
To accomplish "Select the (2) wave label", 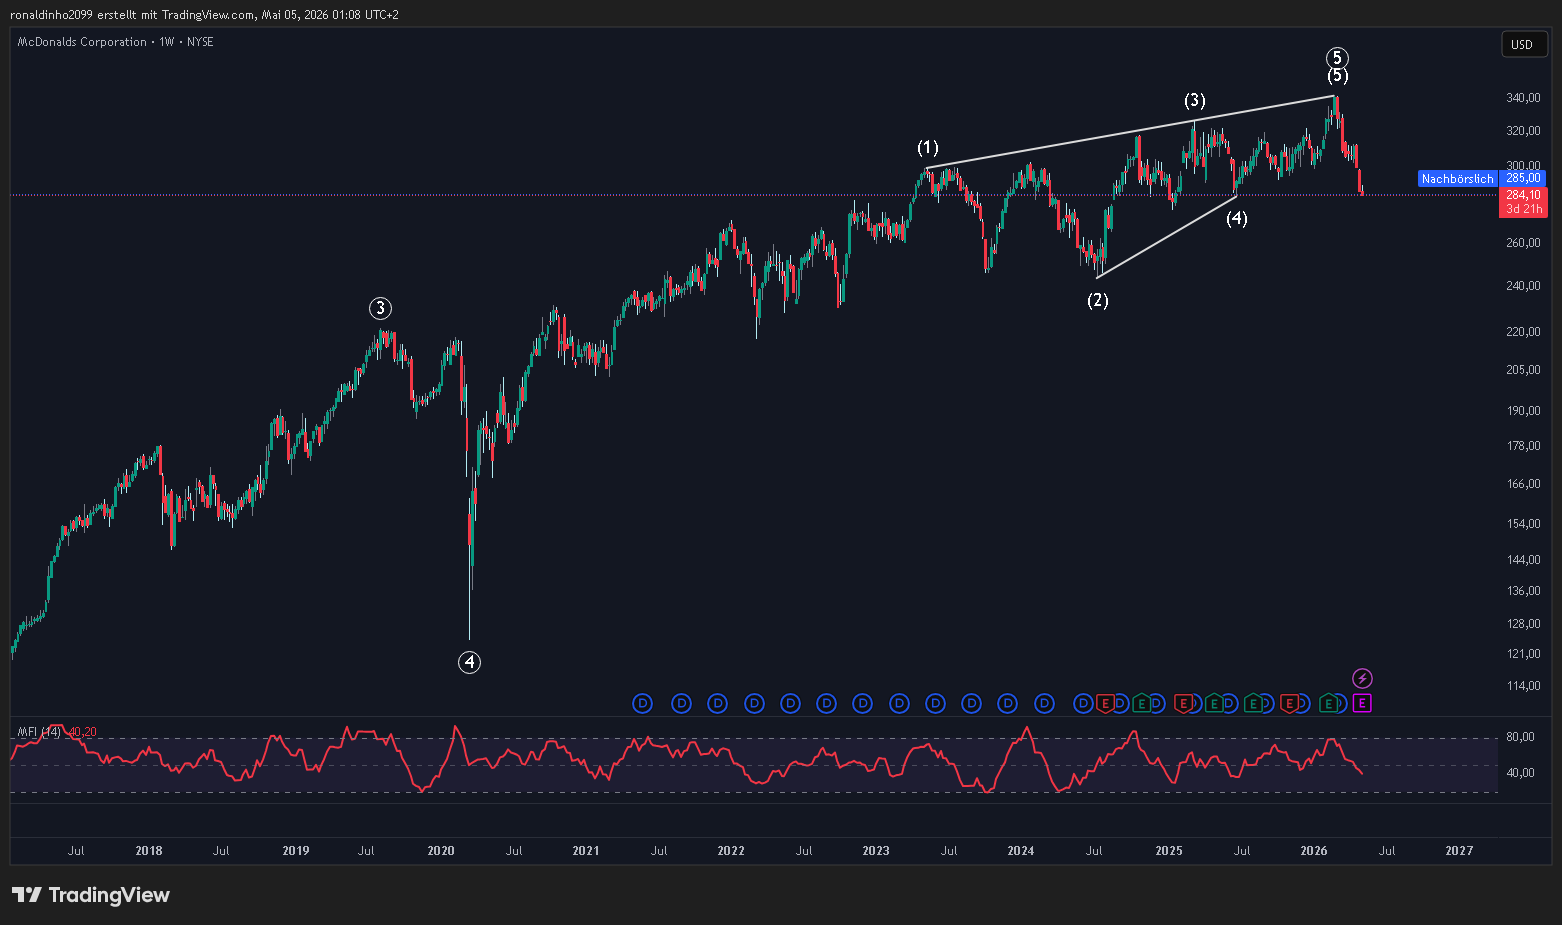I will (1098, 300).
